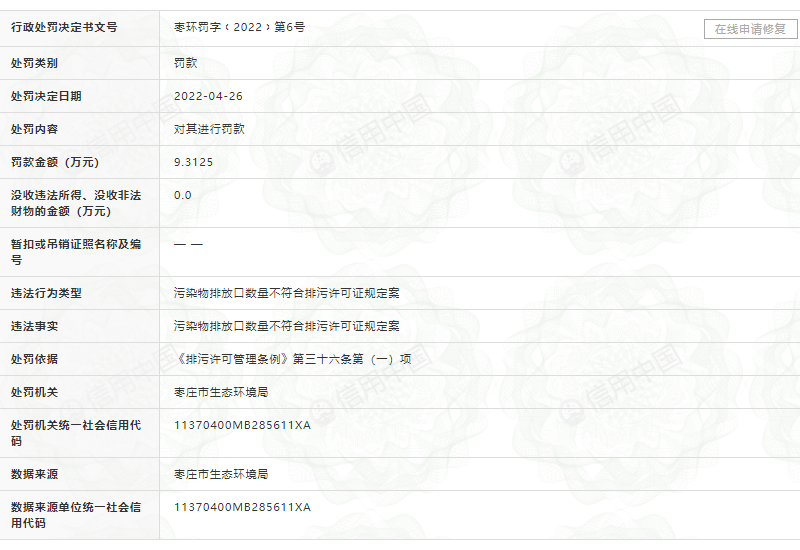Click the 处罚类别 label
Image resolution: width=800 pixels, height=550 pixels.
coord(34,63)
